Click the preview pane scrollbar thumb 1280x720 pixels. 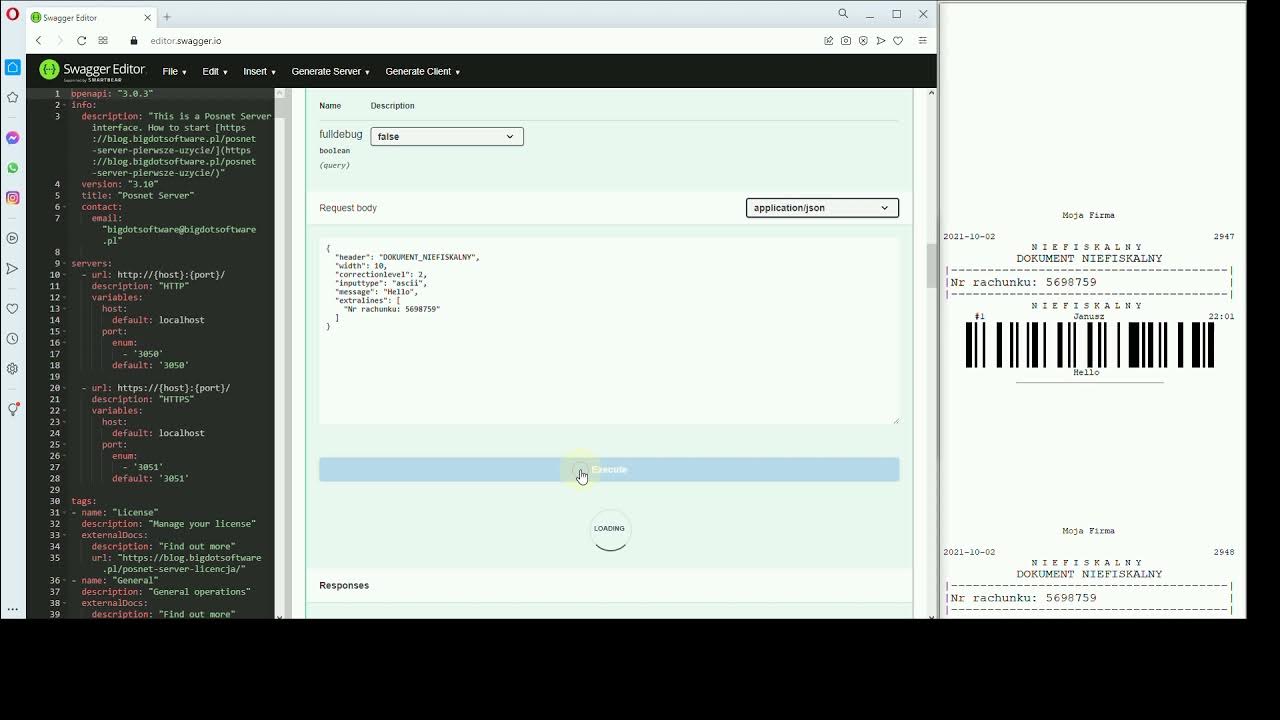pos(931,265)
